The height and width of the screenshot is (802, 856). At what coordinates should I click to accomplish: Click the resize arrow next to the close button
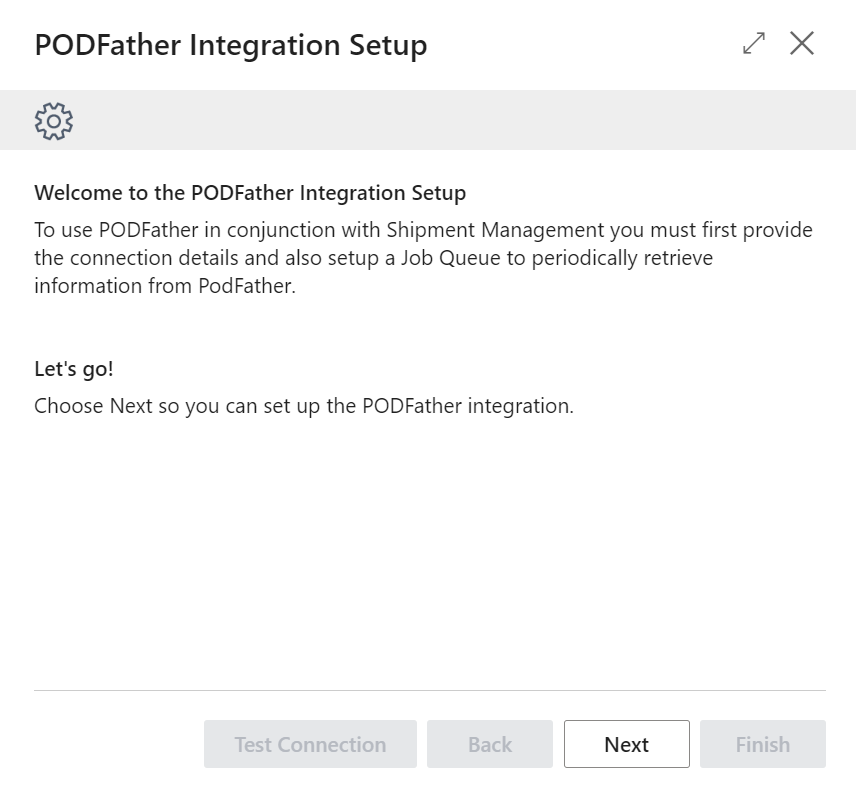pyautogui.click(x=751, y=44)
